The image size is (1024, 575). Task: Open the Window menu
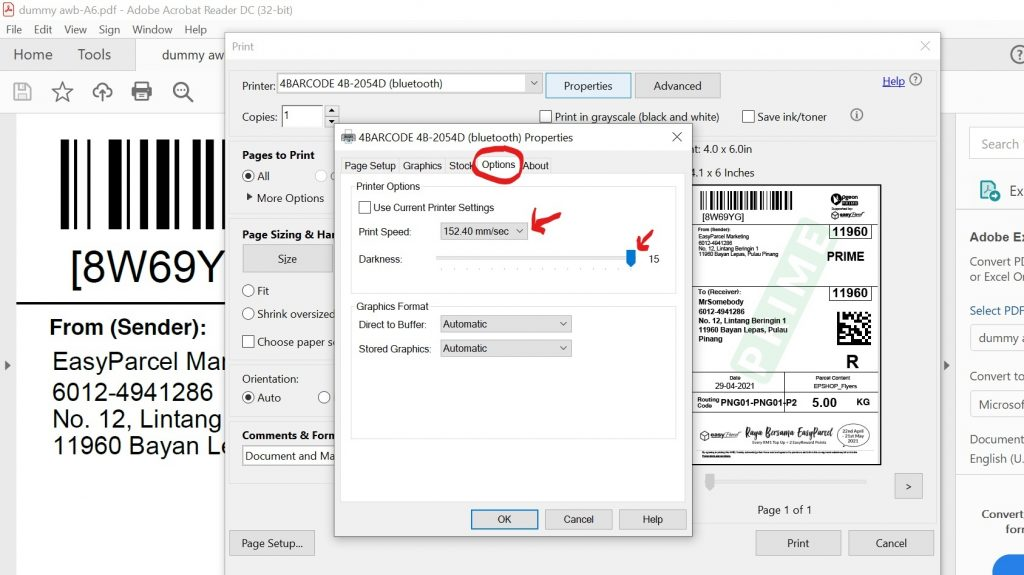click(152, 29)
